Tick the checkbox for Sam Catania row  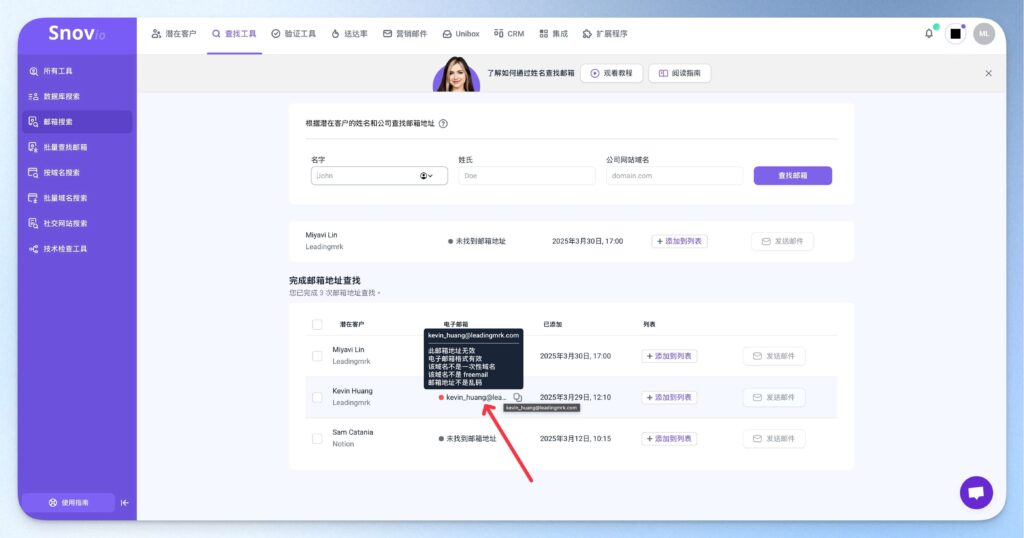coord(317,439)
